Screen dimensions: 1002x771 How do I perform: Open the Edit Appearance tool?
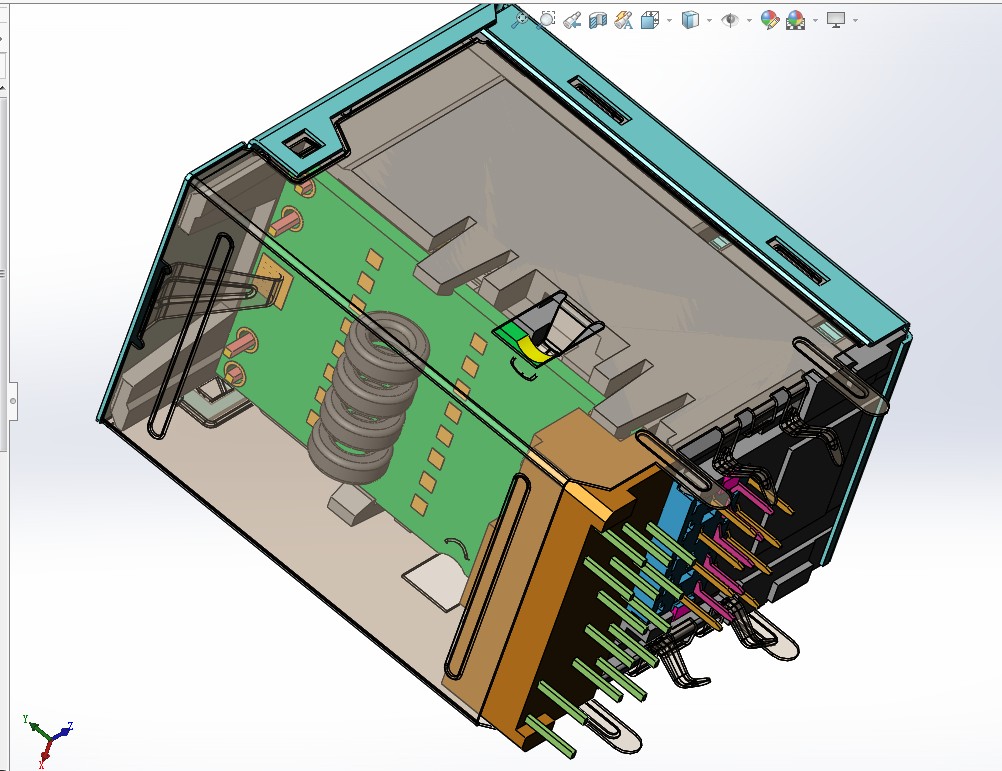770,20
